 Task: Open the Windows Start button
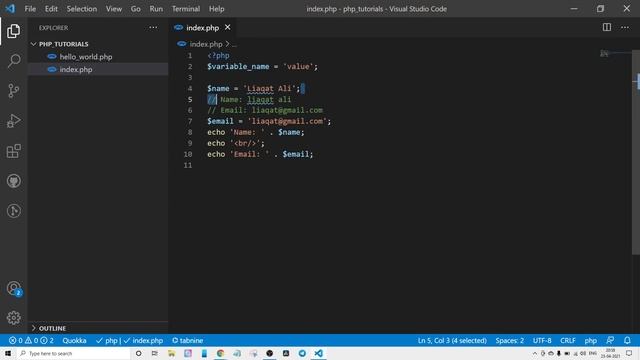[8, 353]
